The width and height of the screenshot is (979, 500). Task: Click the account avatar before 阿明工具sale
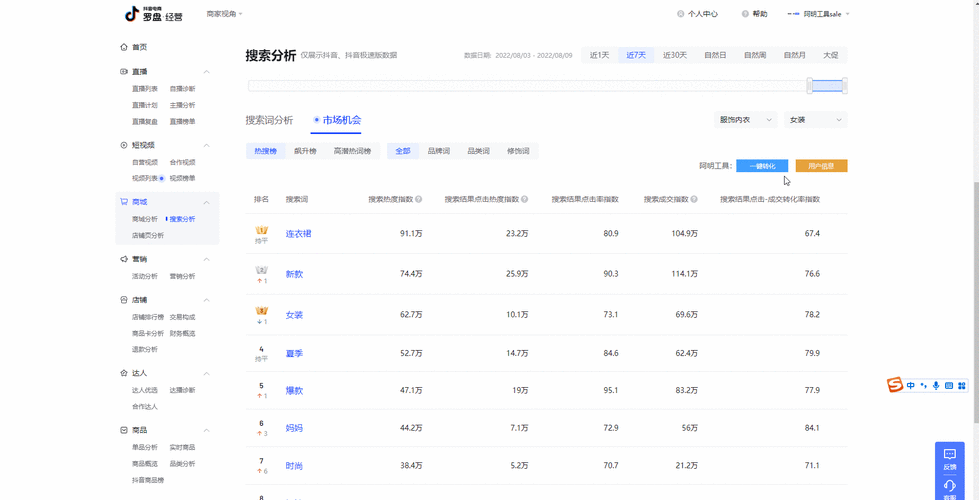(794, 14)
